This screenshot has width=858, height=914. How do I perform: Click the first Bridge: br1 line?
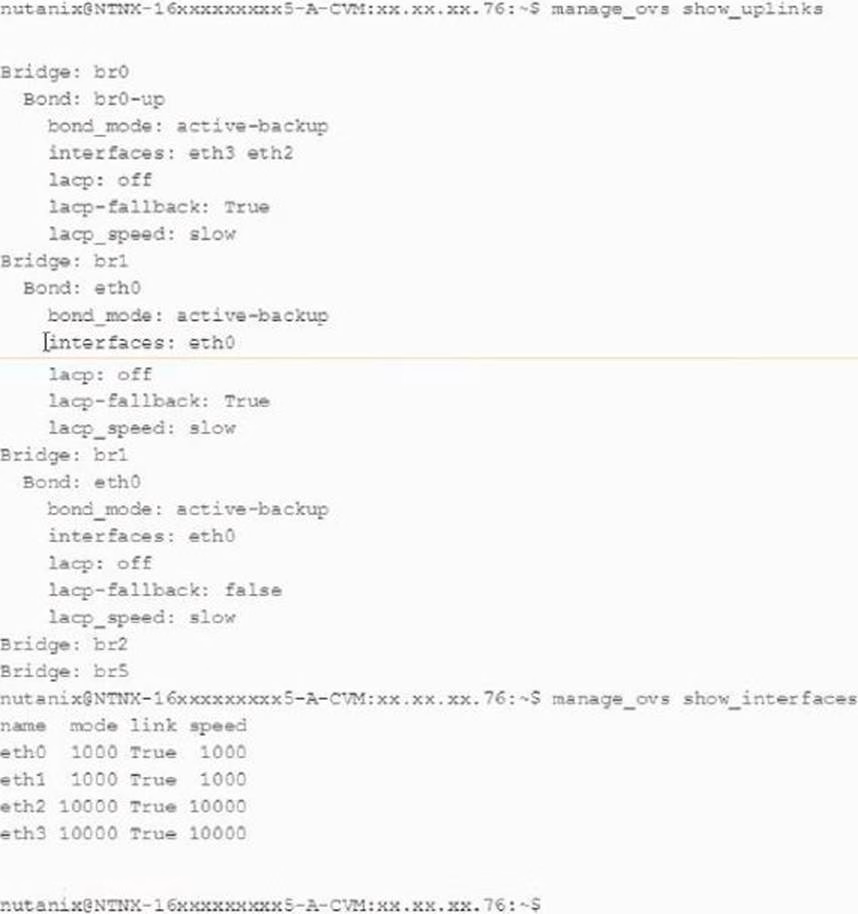(64, 261)
